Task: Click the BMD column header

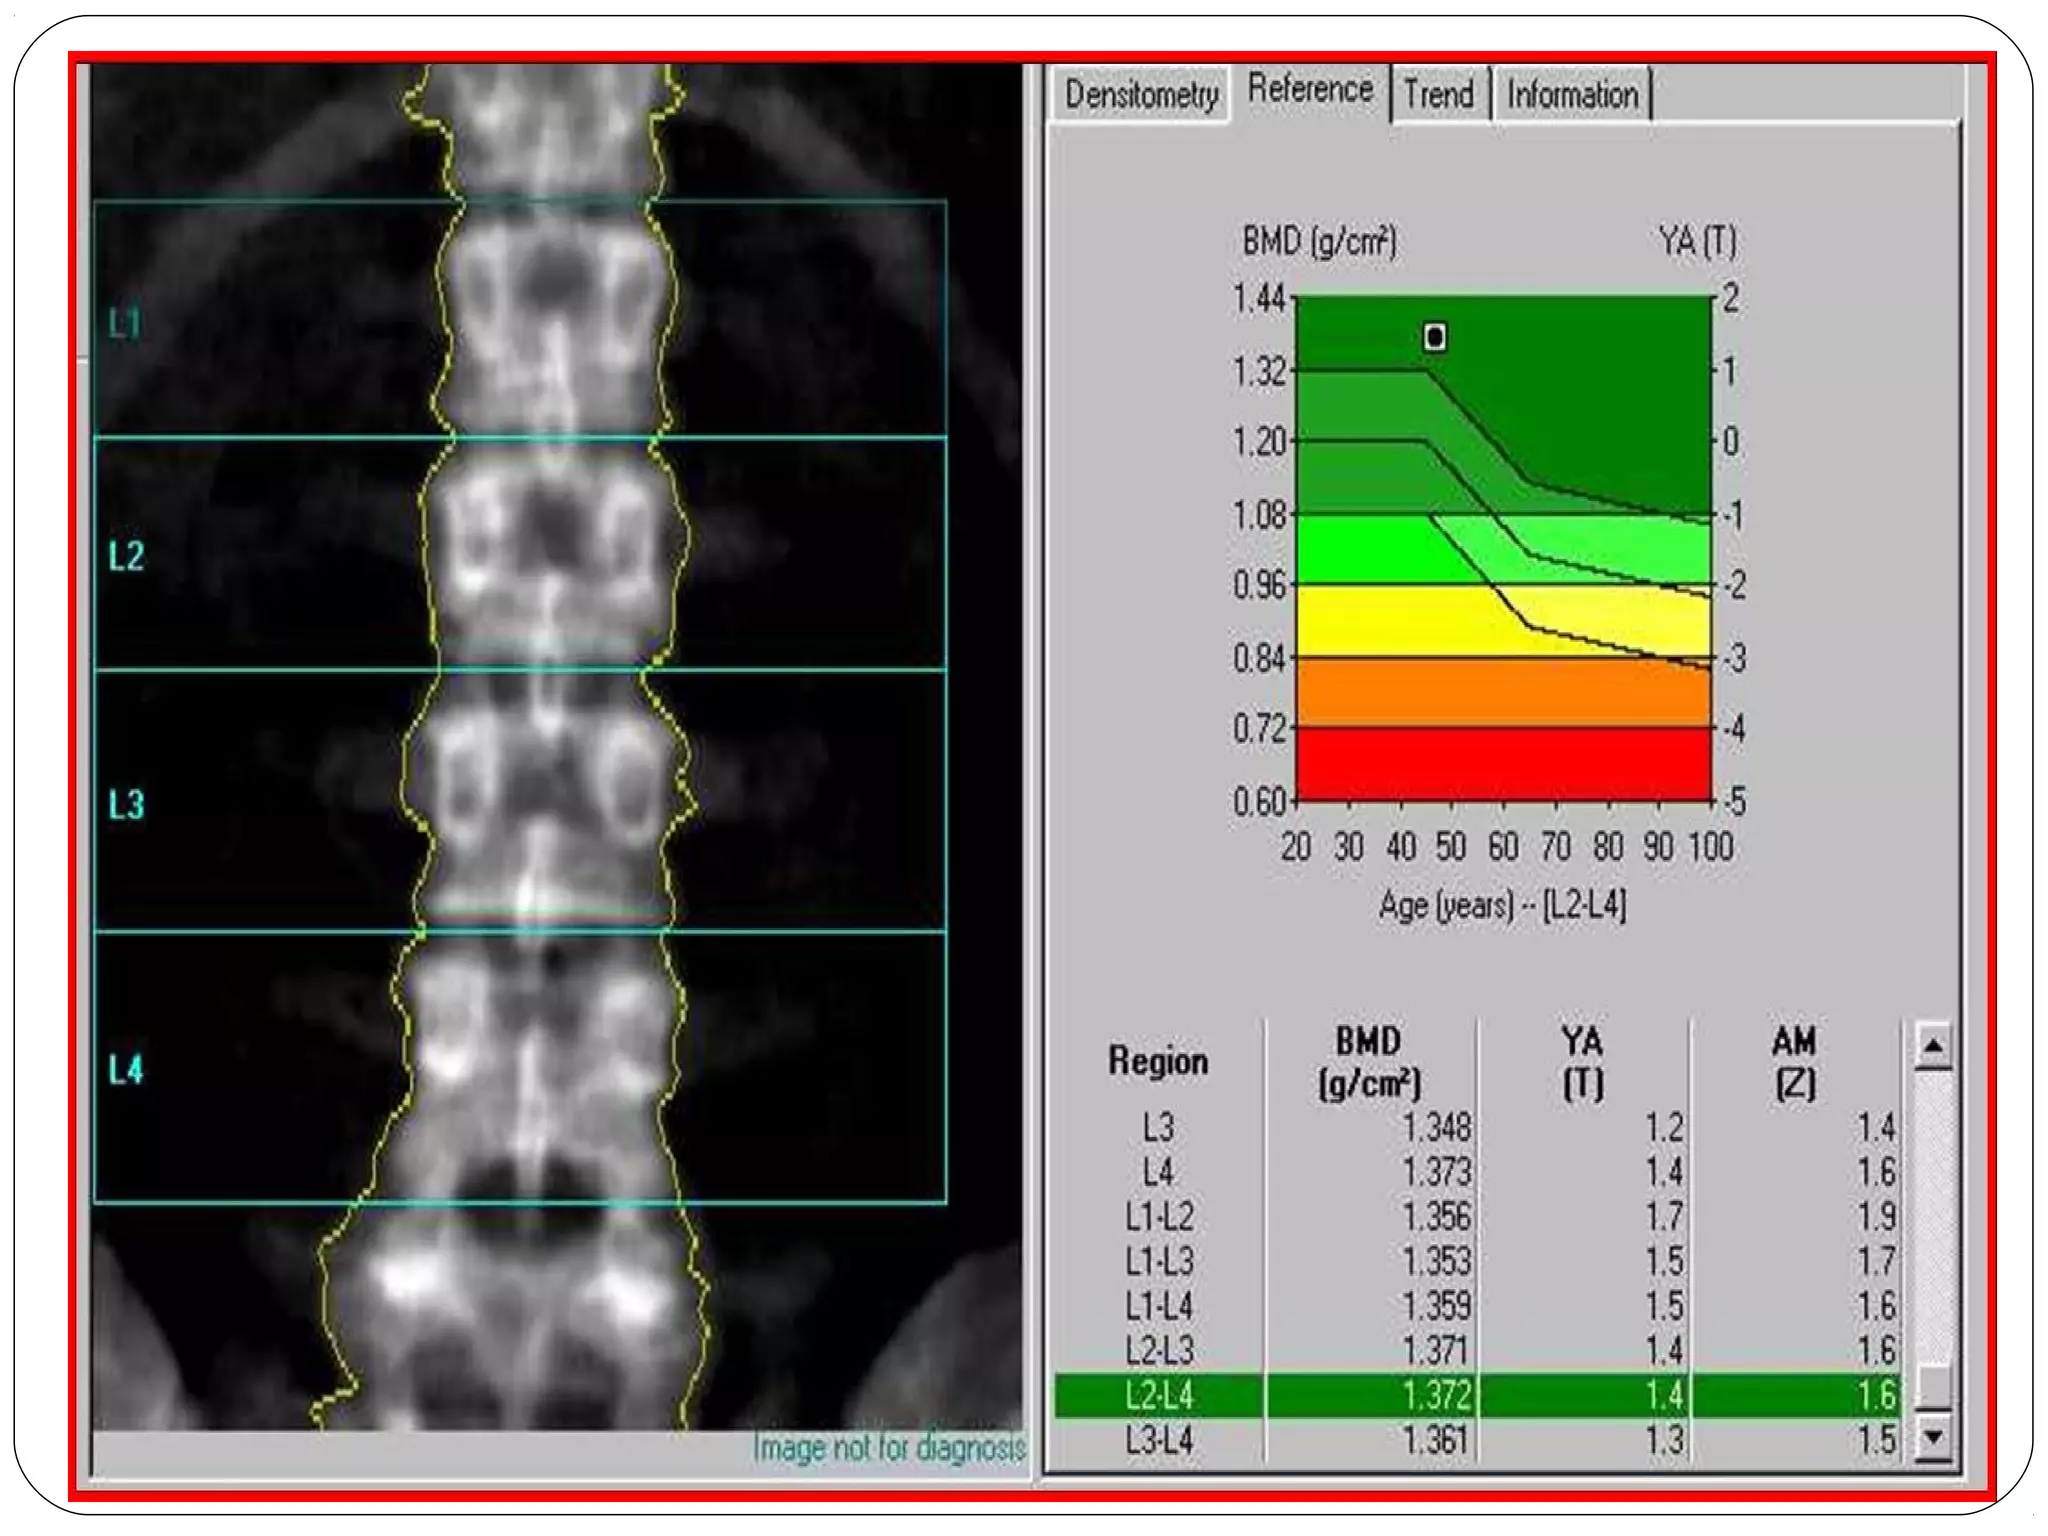Action: coord(1368,1062)
